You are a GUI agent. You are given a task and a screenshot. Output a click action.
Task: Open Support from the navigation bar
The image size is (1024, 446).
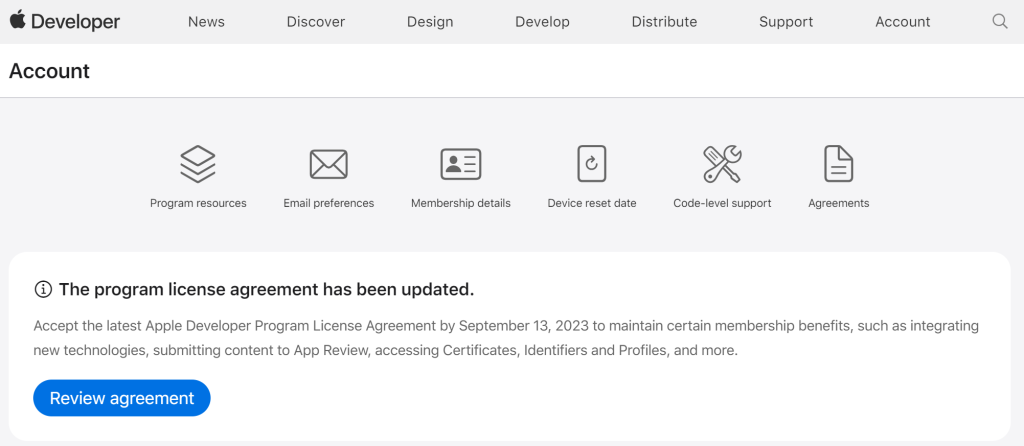[x=786, y=22]
